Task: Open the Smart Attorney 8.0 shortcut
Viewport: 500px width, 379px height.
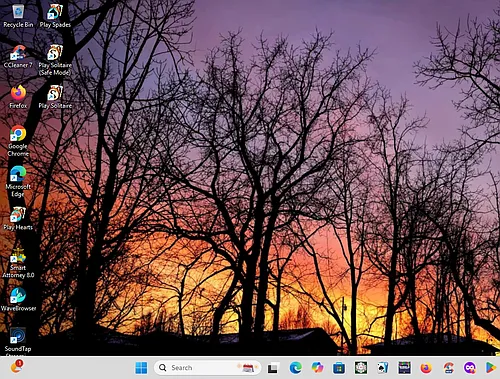Action: click(x=18, y=263)
